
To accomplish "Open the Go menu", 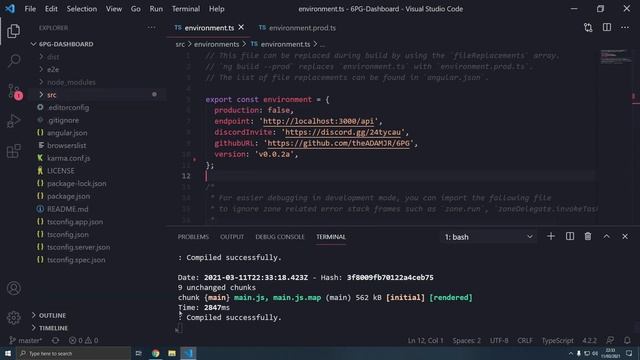I will 136,9.
